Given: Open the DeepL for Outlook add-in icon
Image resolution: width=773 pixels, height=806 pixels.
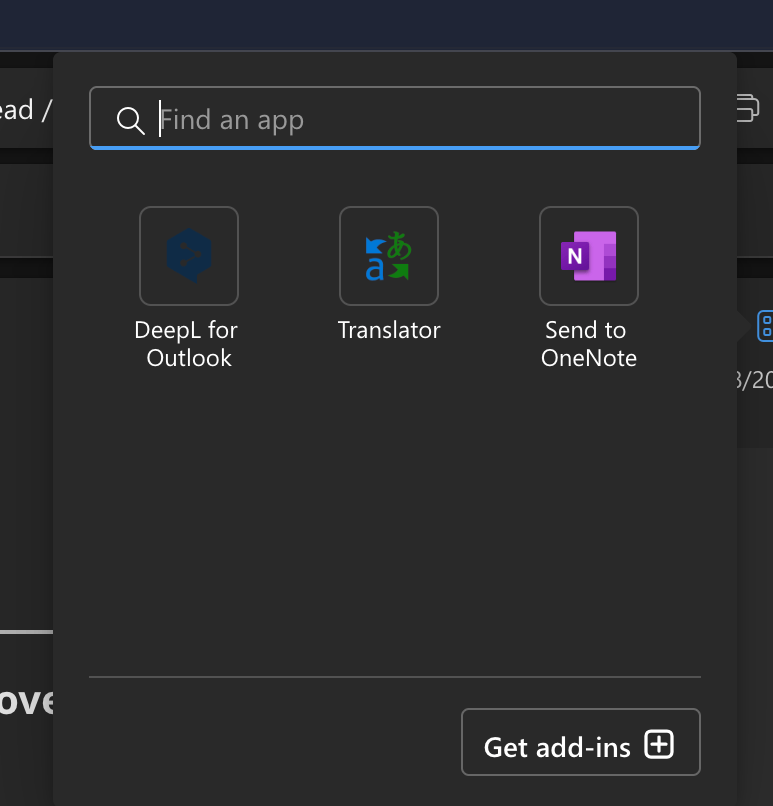Looking at the screenshot, I should coord(189,256).
